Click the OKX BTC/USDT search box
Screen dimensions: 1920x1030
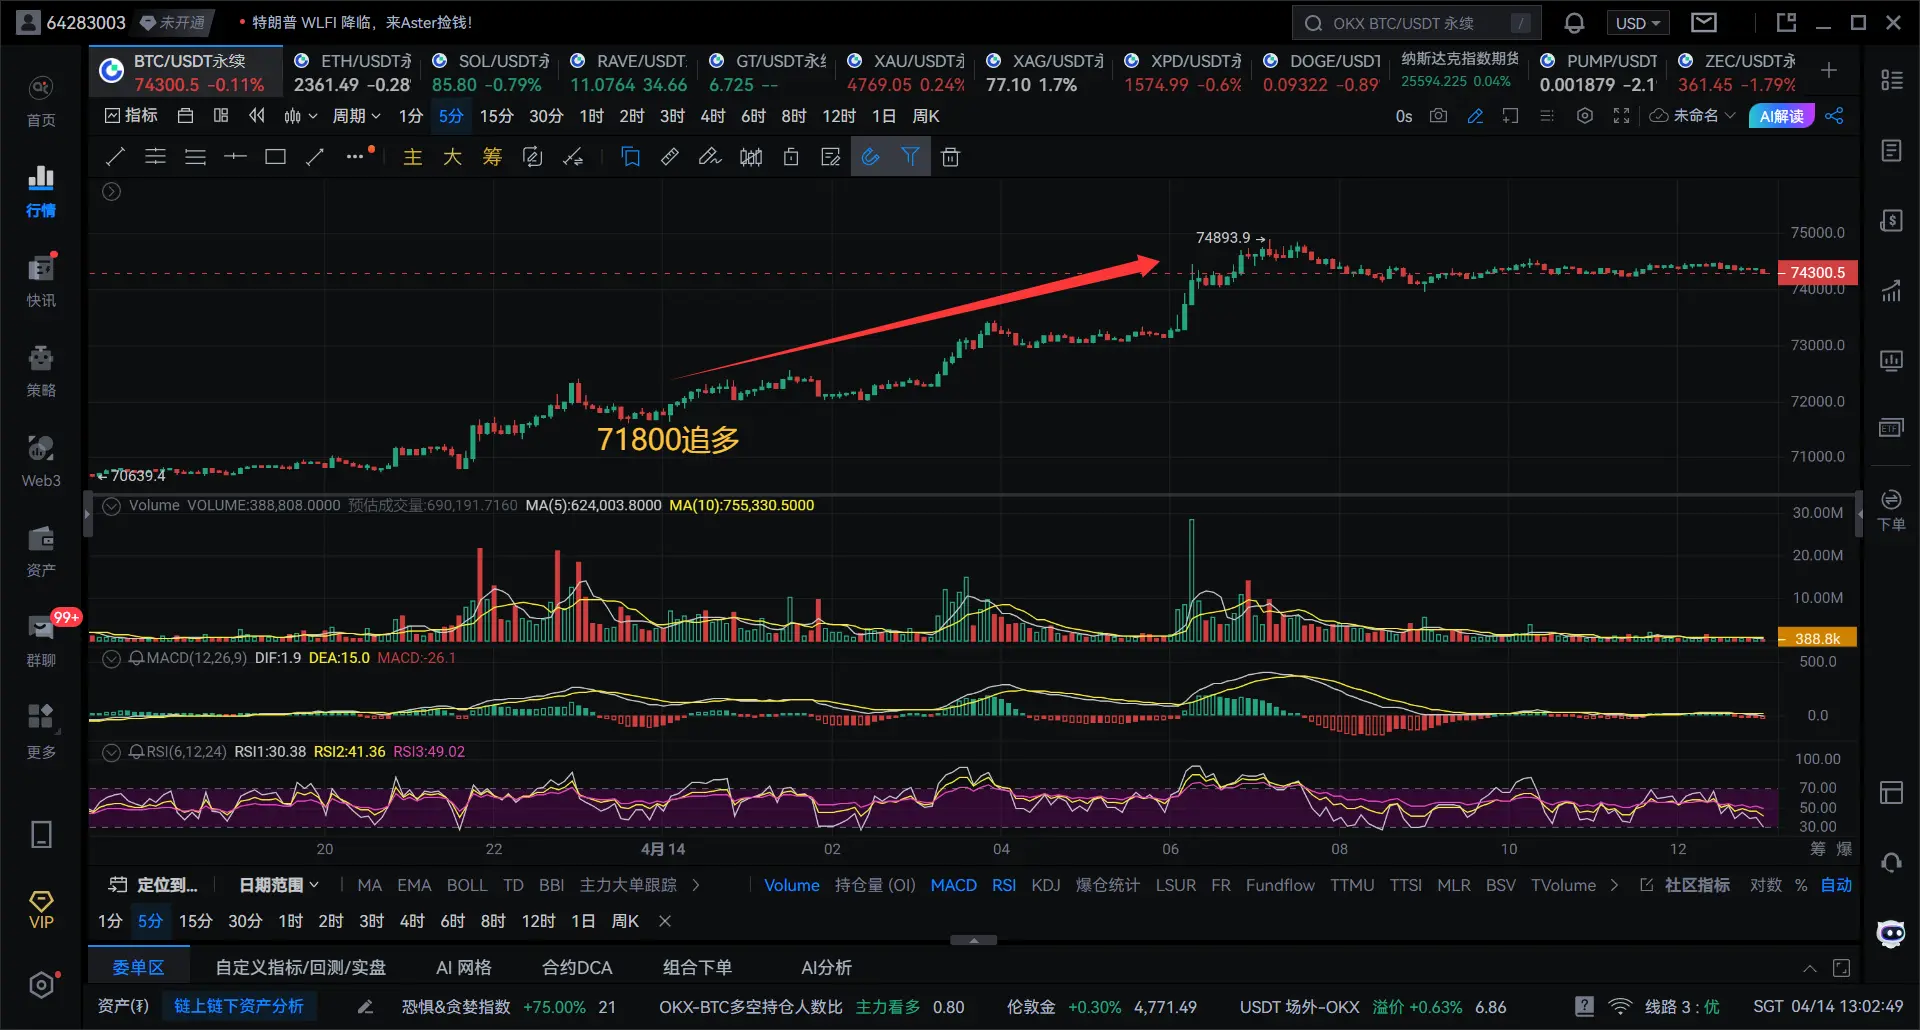click(x=1416, y=23)
